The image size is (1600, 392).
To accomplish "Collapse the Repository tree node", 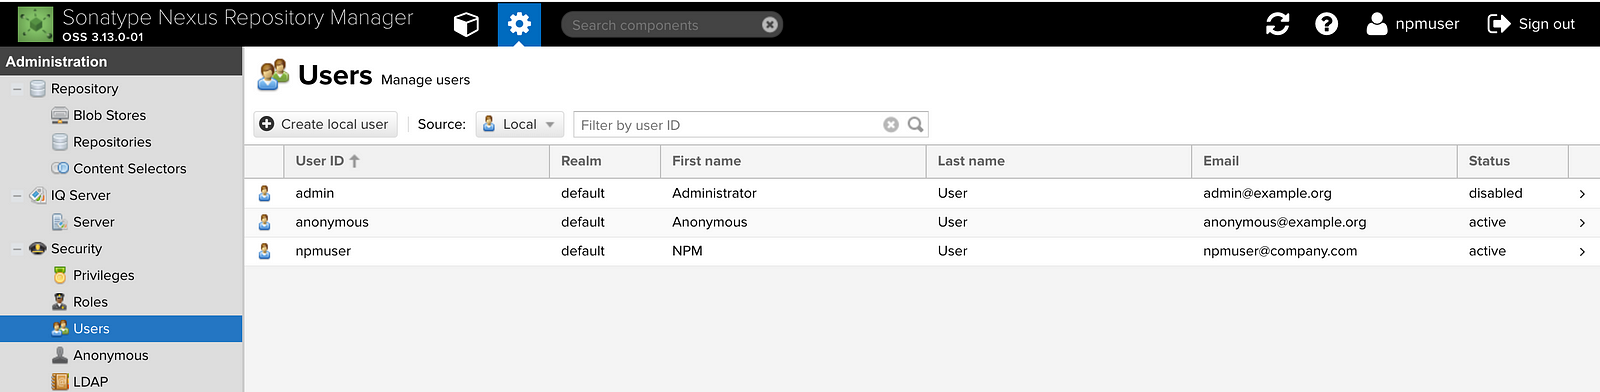I will 17,89.
